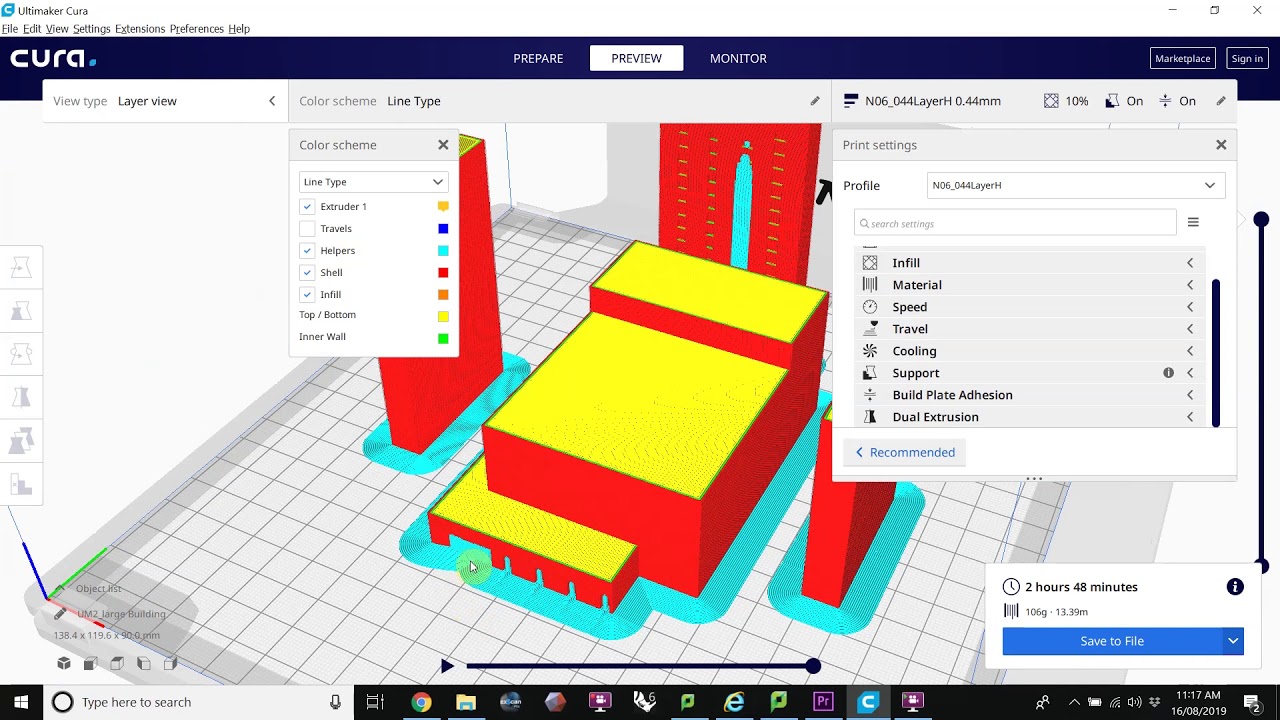Open the settings visibility hamburger menu
Image resolution: width=1280 pixels, height=720 pixels.
1193,222
